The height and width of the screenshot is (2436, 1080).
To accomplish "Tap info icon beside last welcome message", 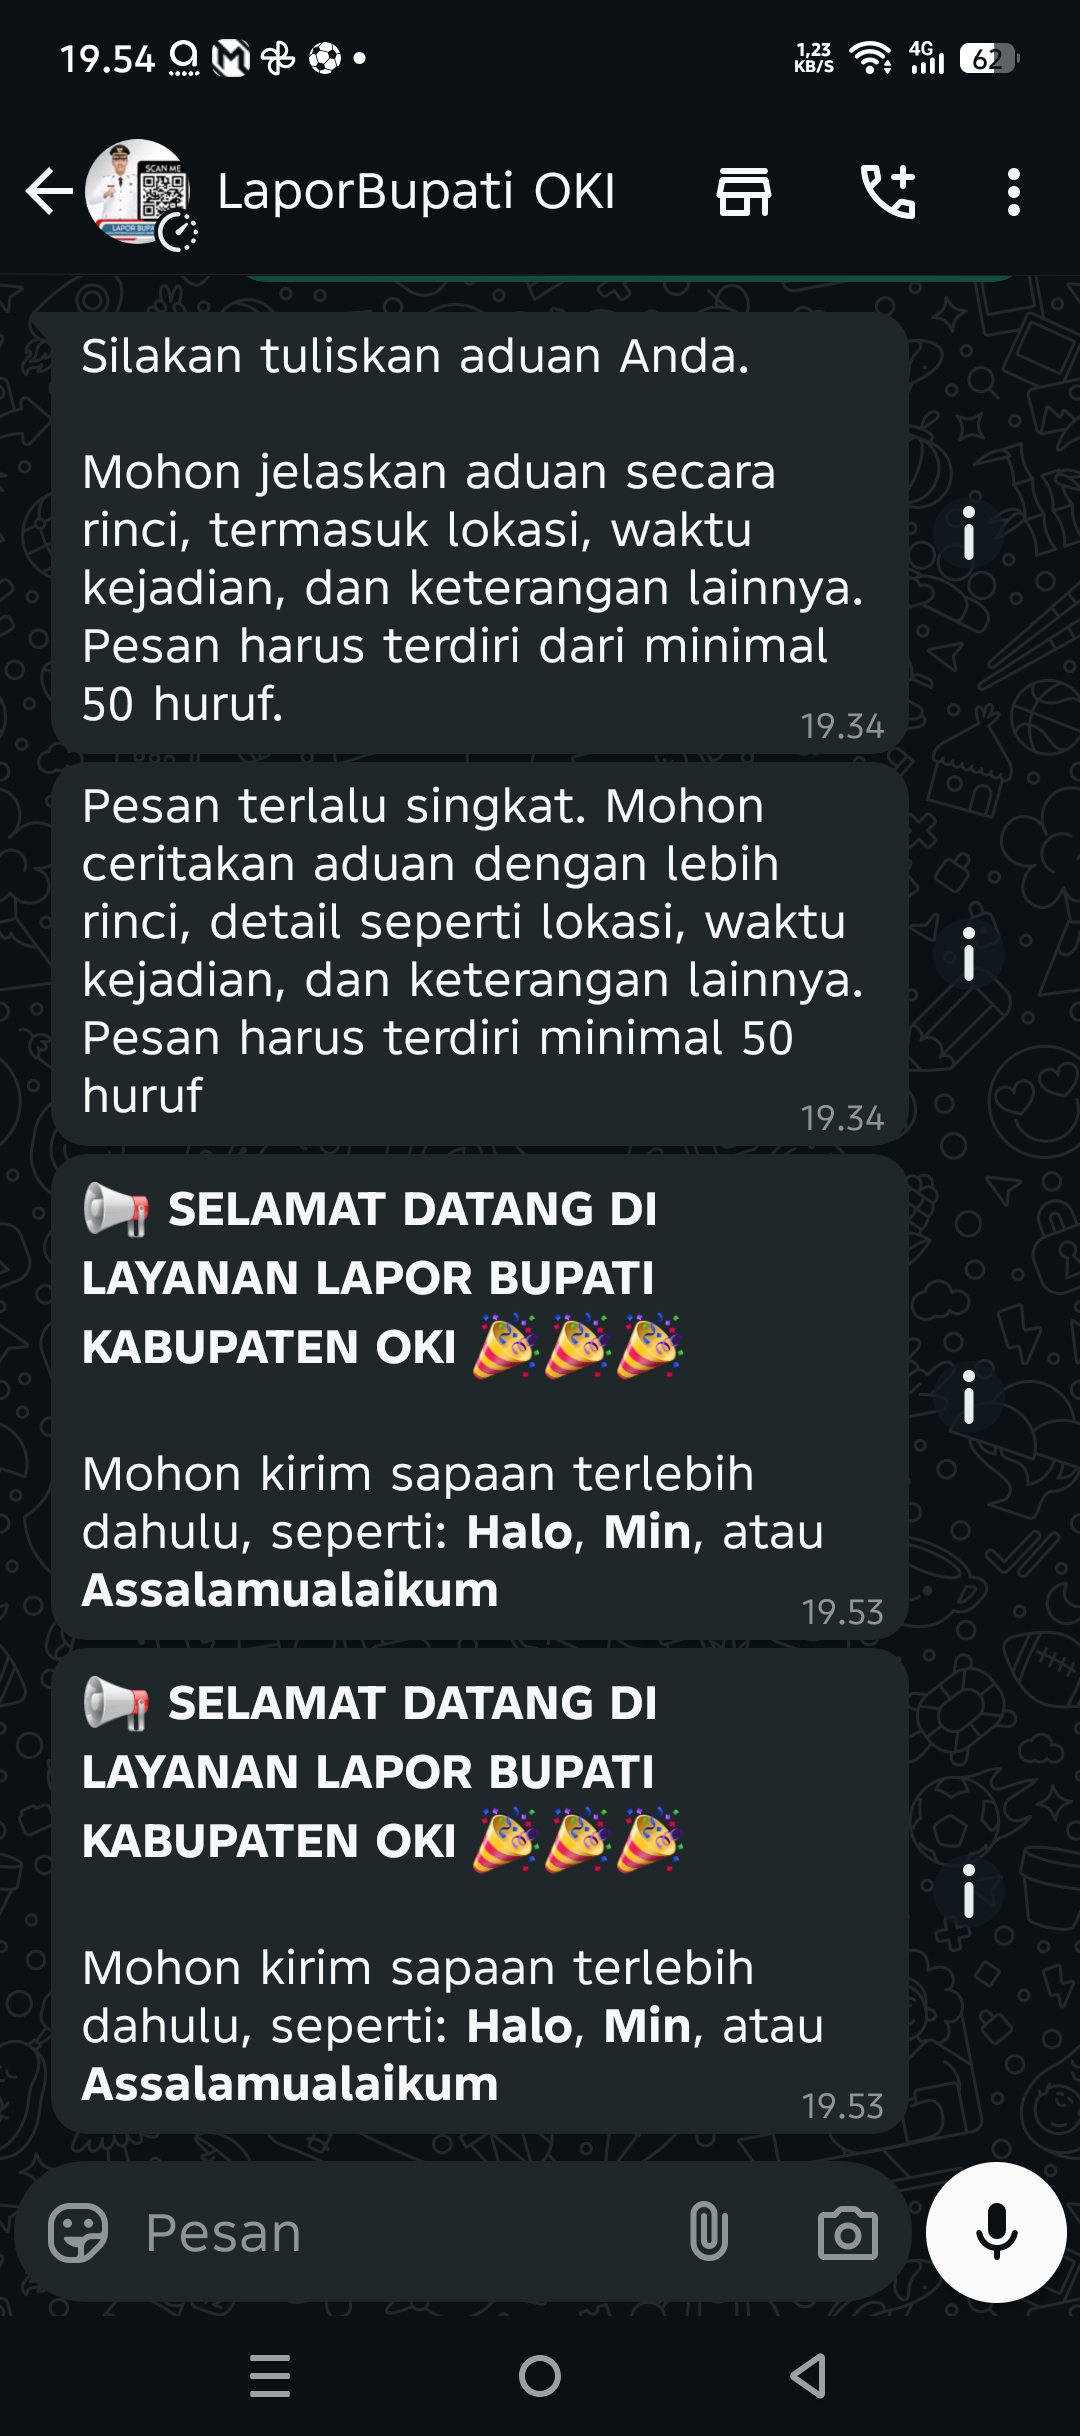I will pyautogui.click(x=968, y=1891).
